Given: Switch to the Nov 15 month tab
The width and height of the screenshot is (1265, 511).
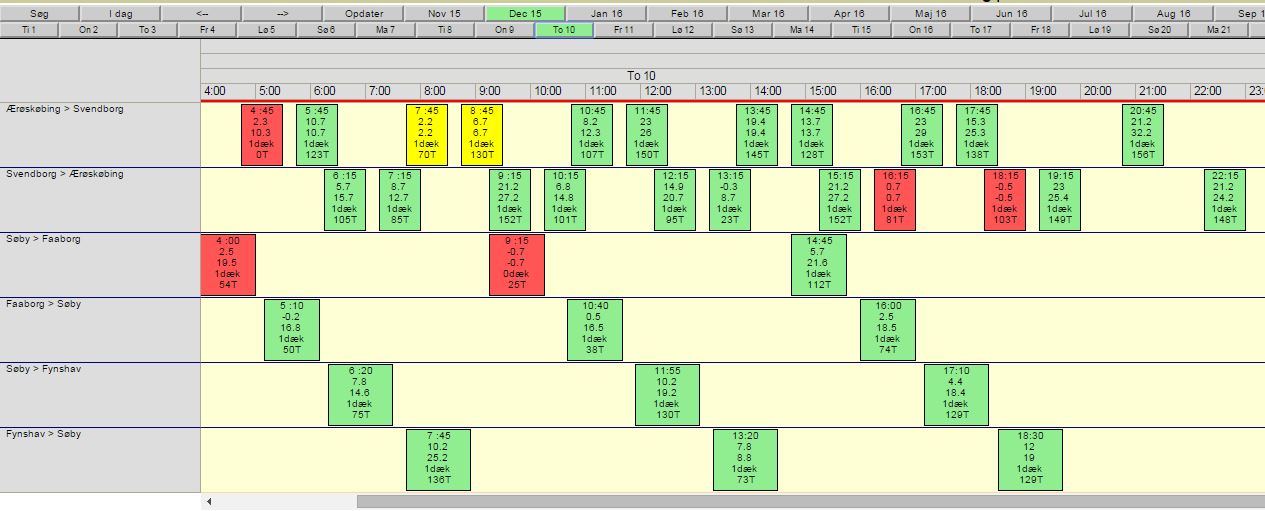Looking at the screenshot, I should click(444, 13).
